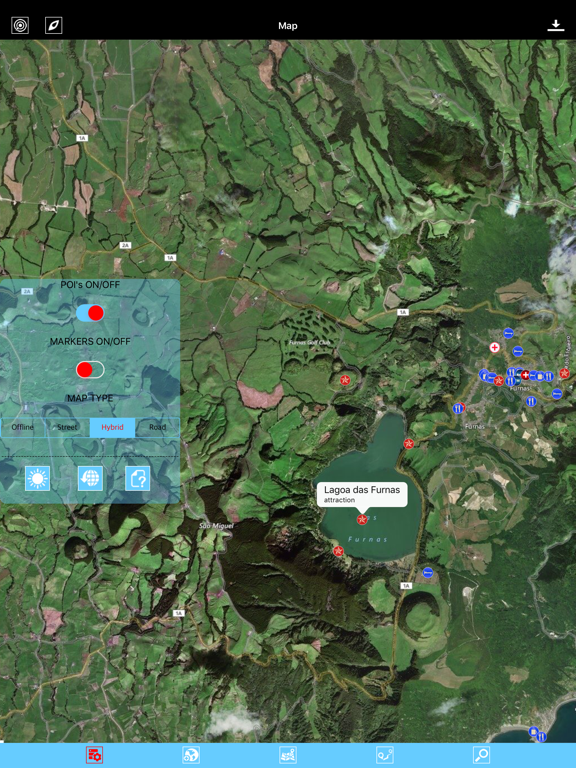Select the red star marker at the far right edge
The height and width of the screenshot is (768, 576).
coord(564,373)
